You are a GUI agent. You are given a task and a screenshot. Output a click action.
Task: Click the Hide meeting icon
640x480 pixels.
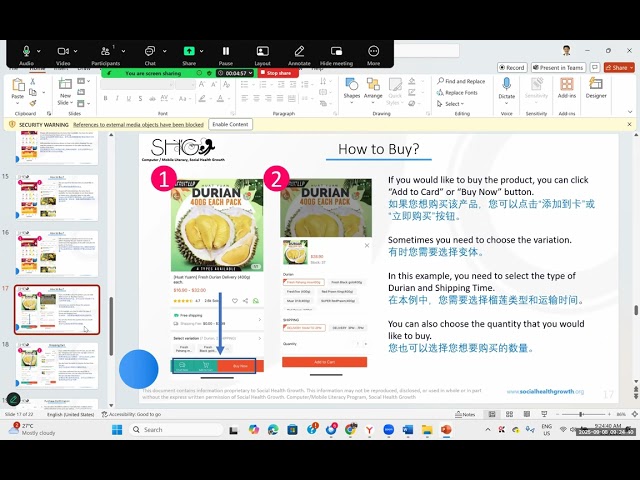click(x=336, y=51)
